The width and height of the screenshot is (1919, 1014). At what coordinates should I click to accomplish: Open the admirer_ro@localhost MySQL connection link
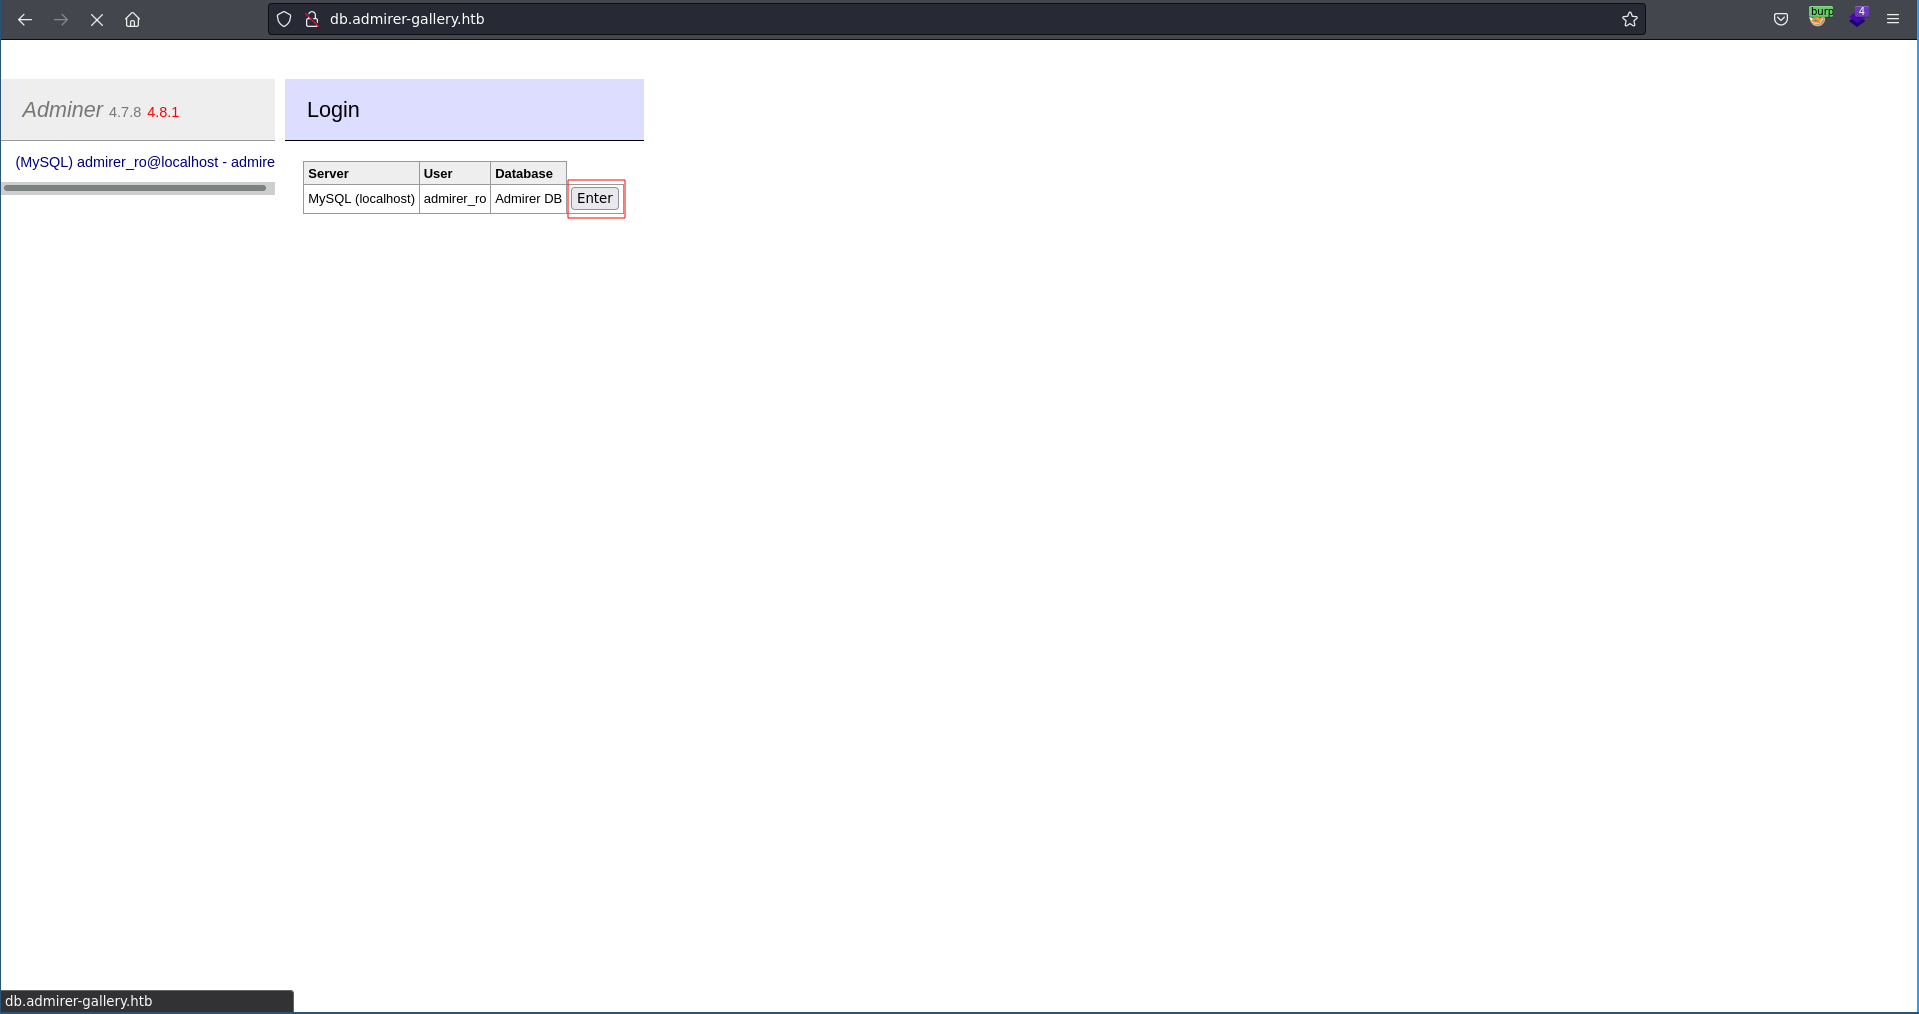[x=145, y=162]
